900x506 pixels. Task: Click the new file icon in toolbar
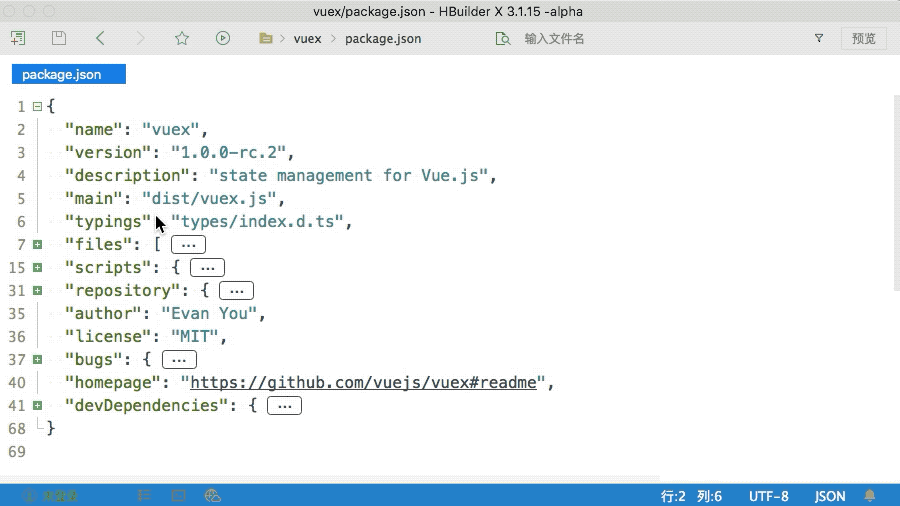pos(18,38)
